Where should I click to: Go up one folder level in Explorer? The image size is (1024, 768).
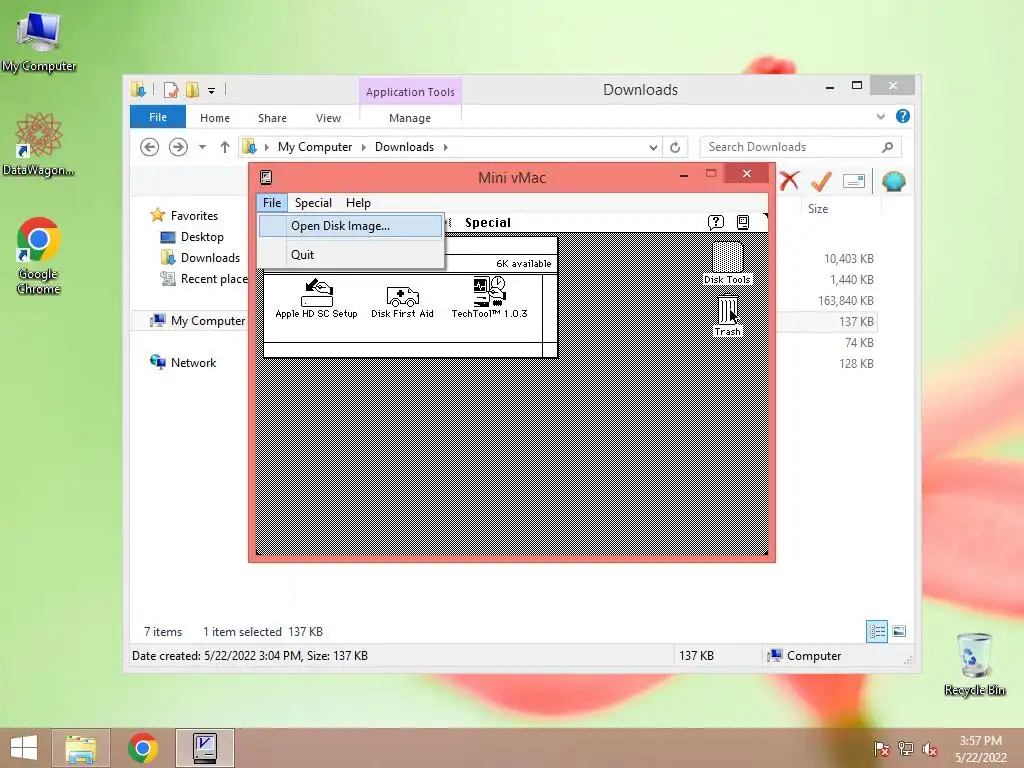(225, 147)
